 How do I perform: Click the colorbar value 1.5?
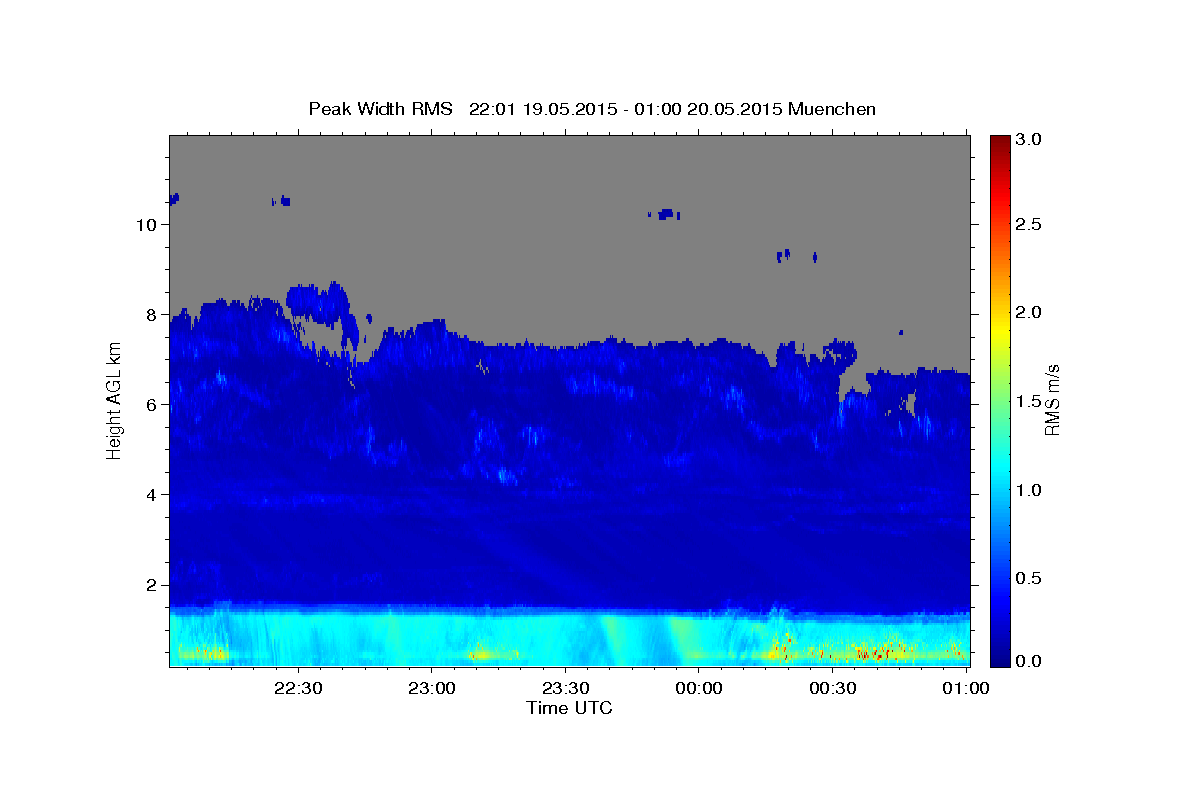point(1030,401)
